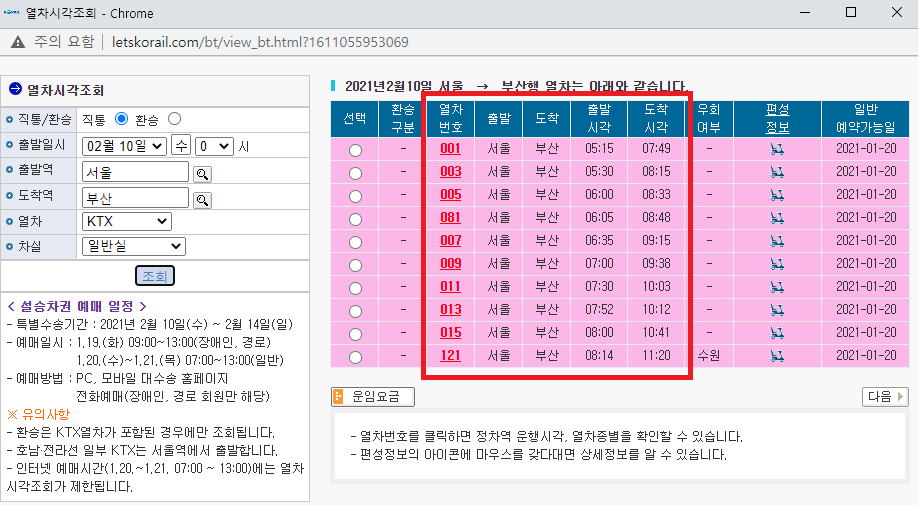
Task: Select radio button for train 013 row
Action: pyautogui.click(x=355, y=311)
